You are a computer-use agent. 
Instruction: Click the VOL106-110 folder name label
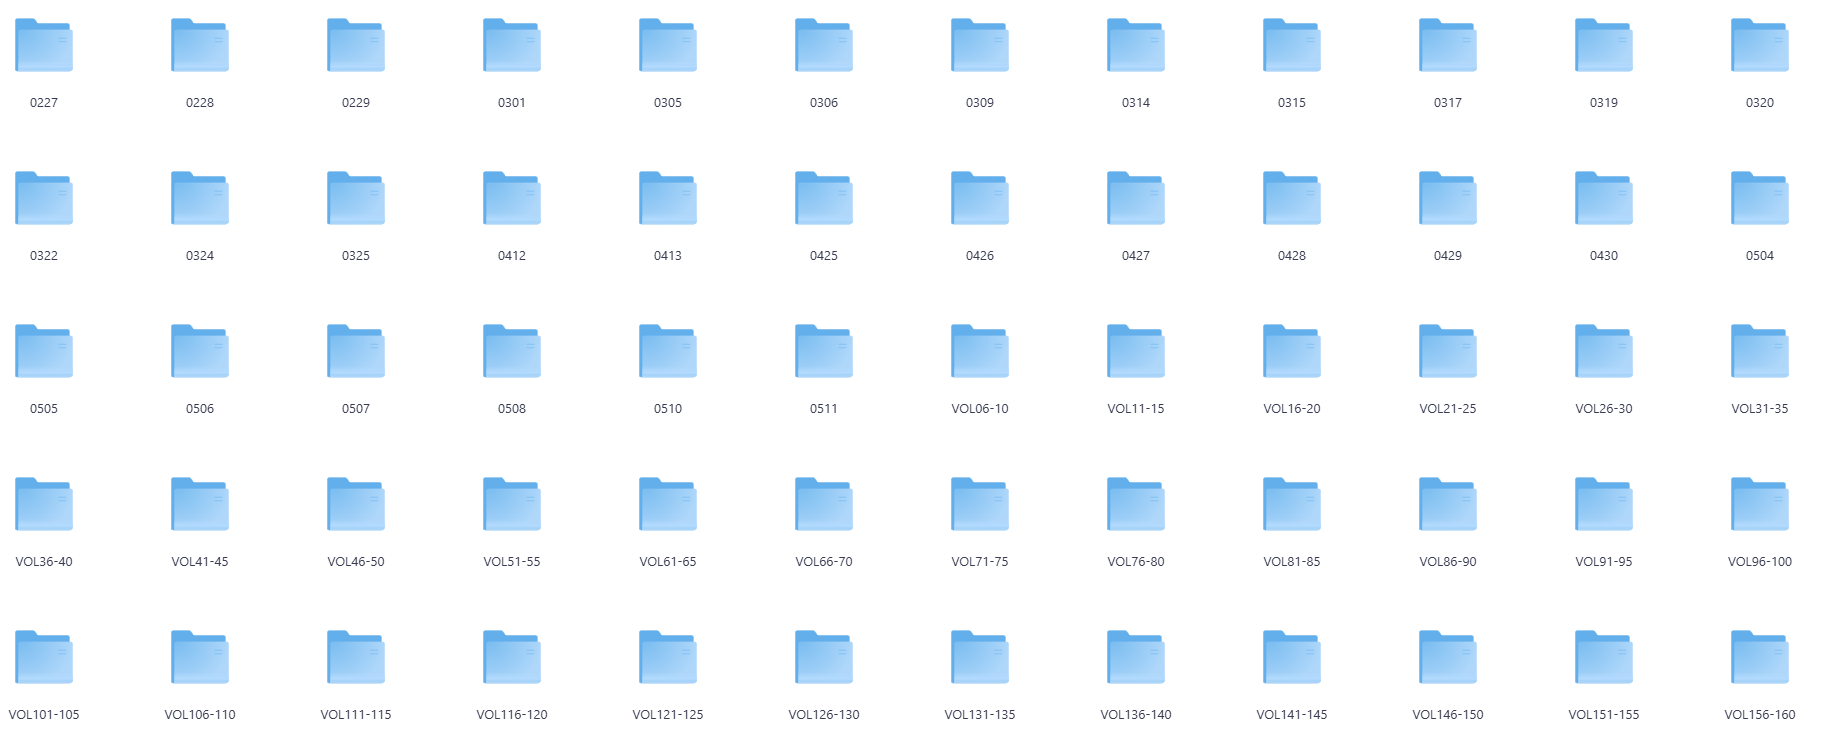pos(200,715)
